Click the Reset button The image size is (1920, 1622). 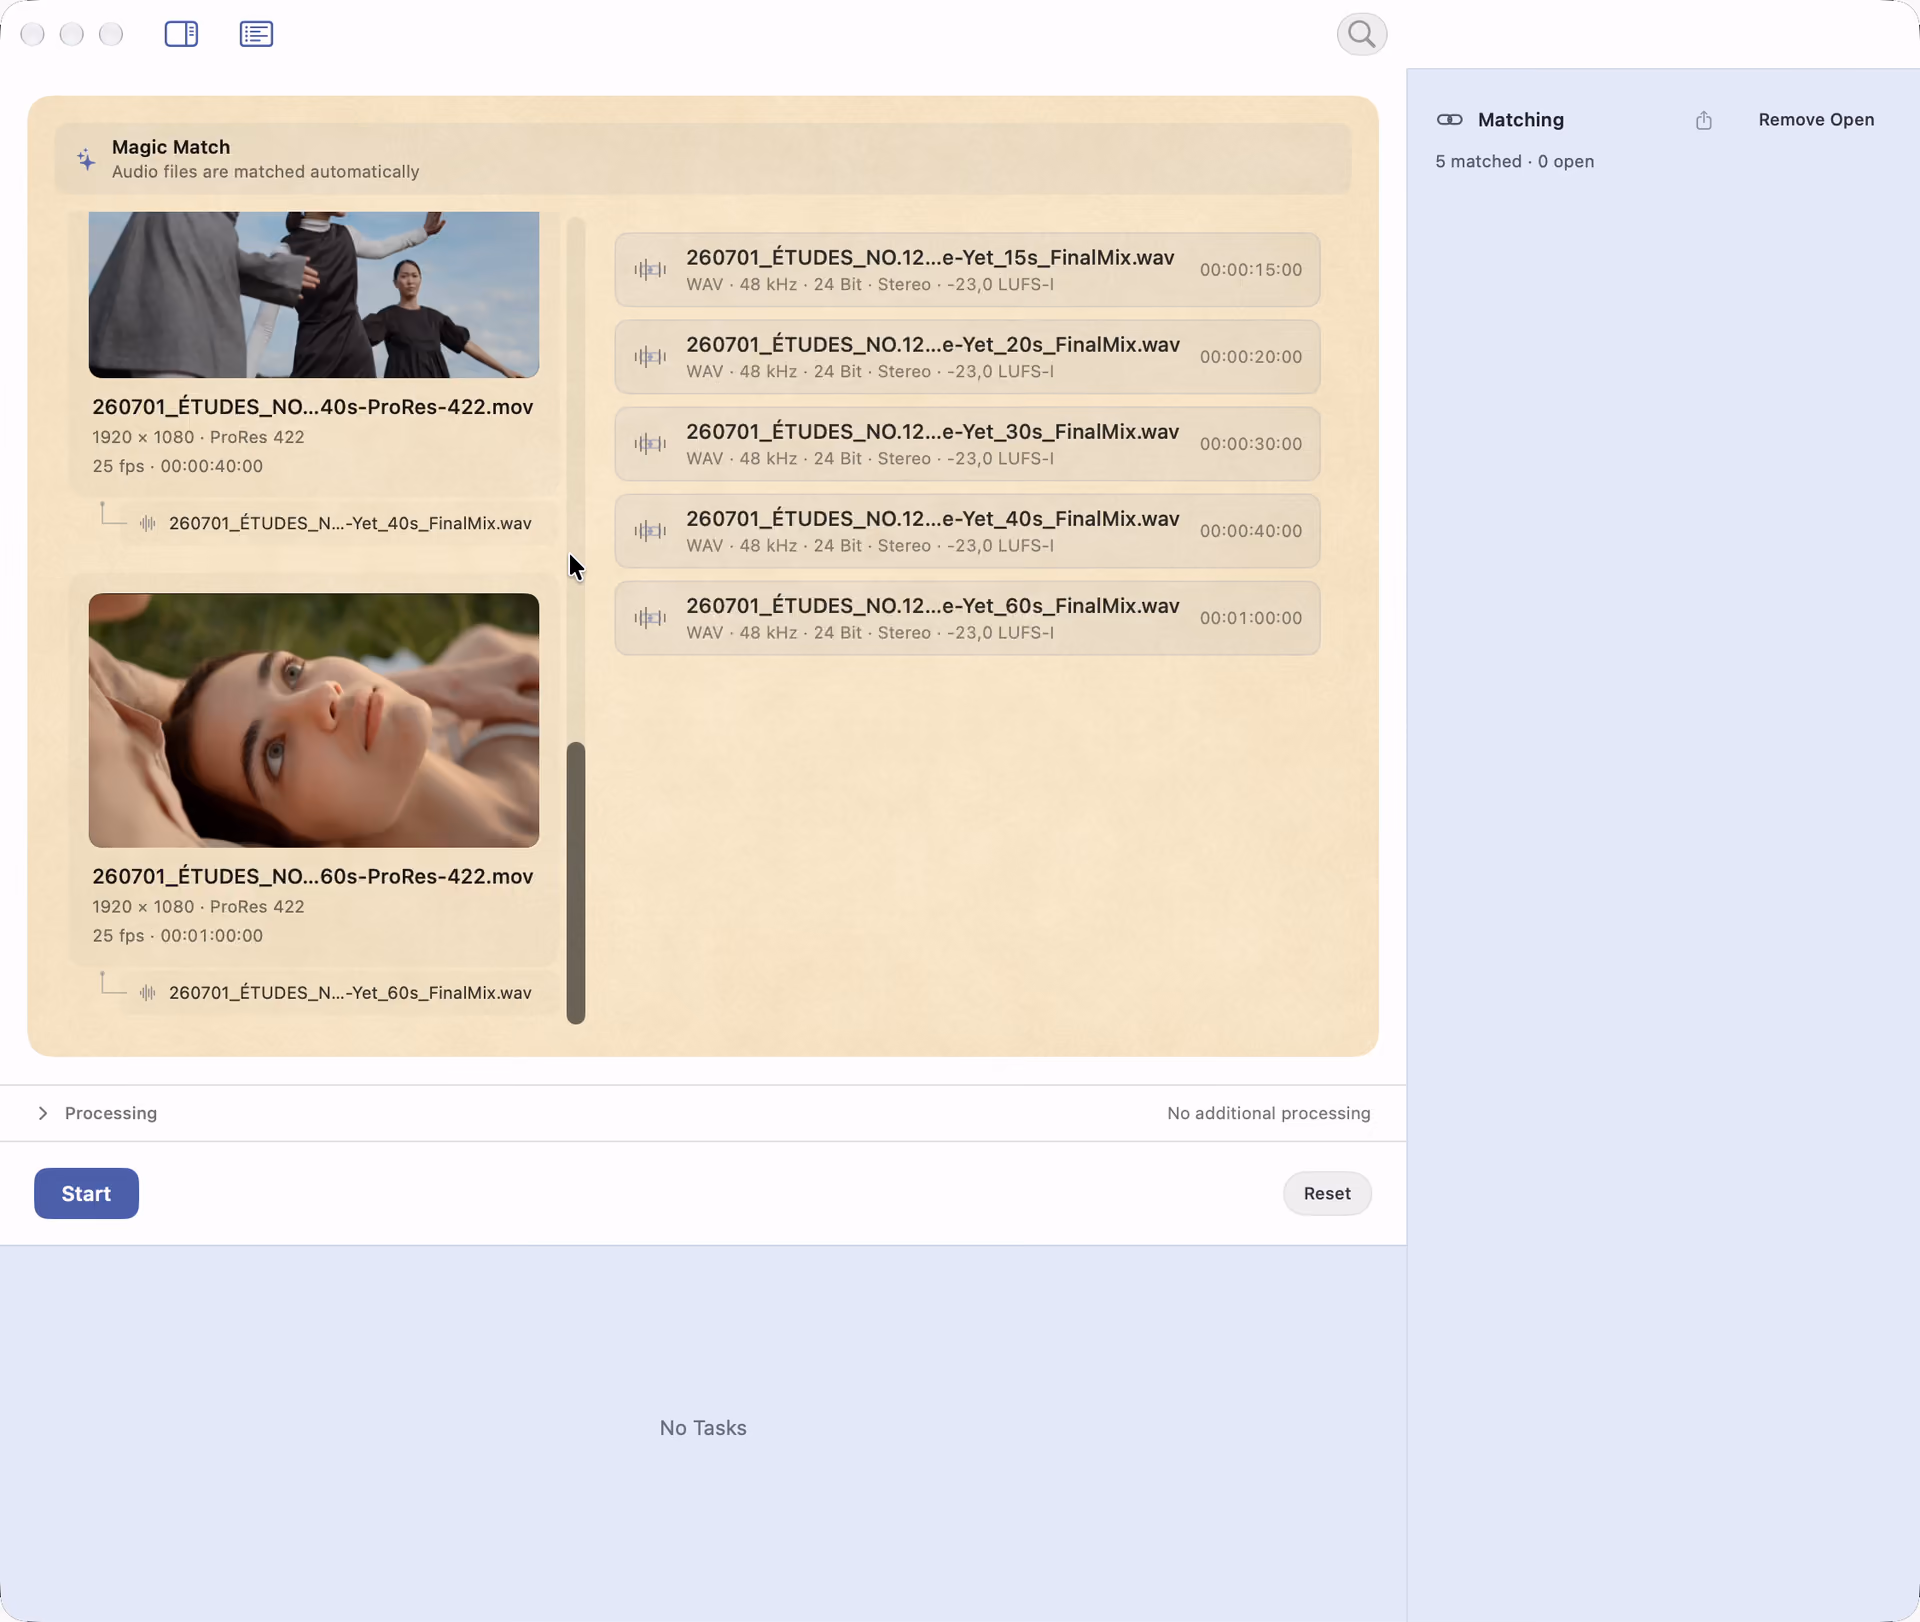pyautogui.click(x=1327, y=1193)
